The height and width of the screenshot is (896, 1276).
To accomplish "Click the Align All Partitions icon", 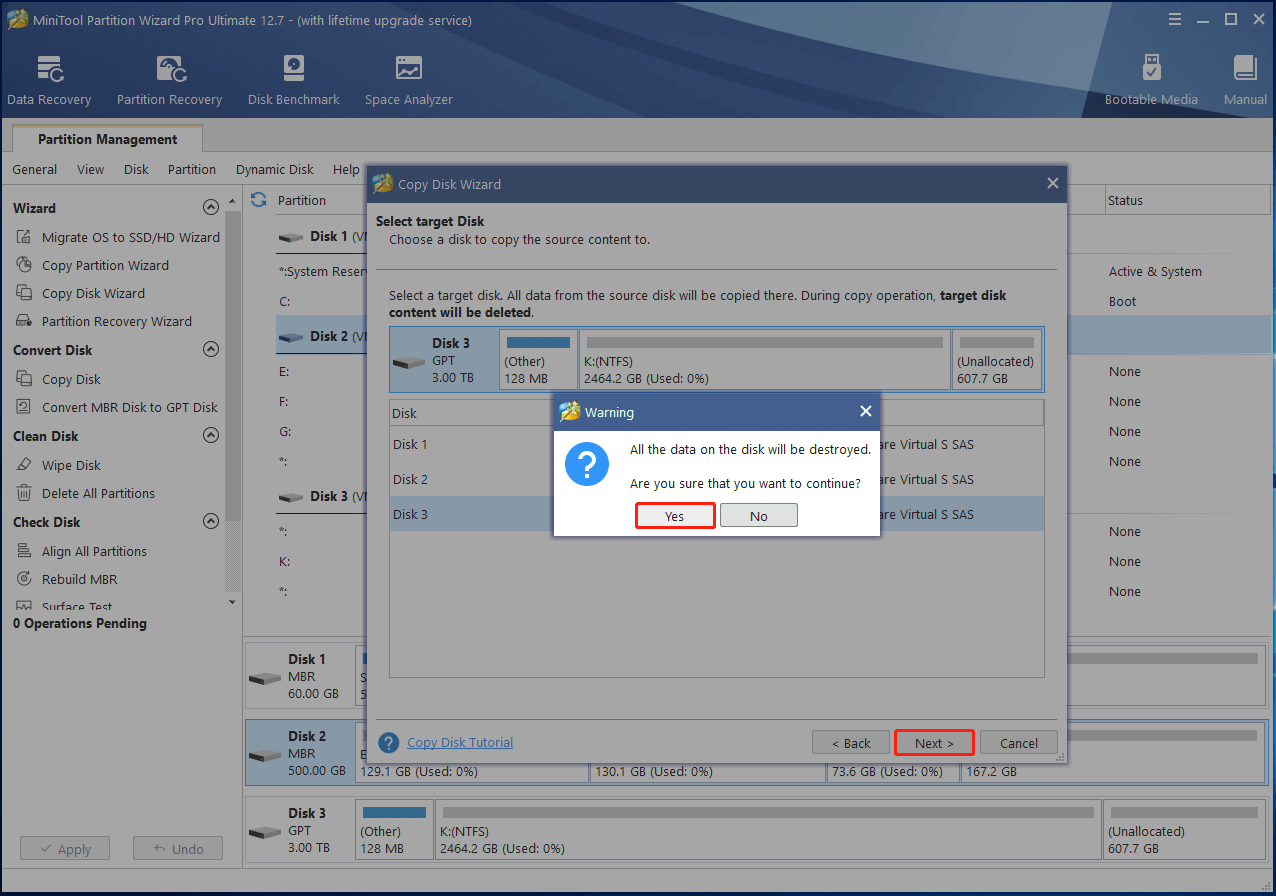I will click(x=24, y=551).
